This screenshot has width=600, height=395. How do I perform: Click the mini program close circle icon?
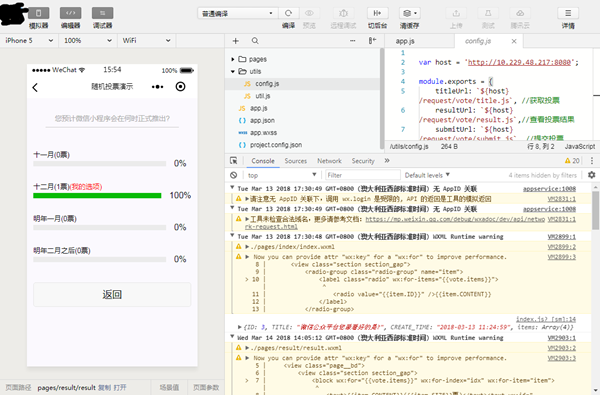tap(180, 87)
